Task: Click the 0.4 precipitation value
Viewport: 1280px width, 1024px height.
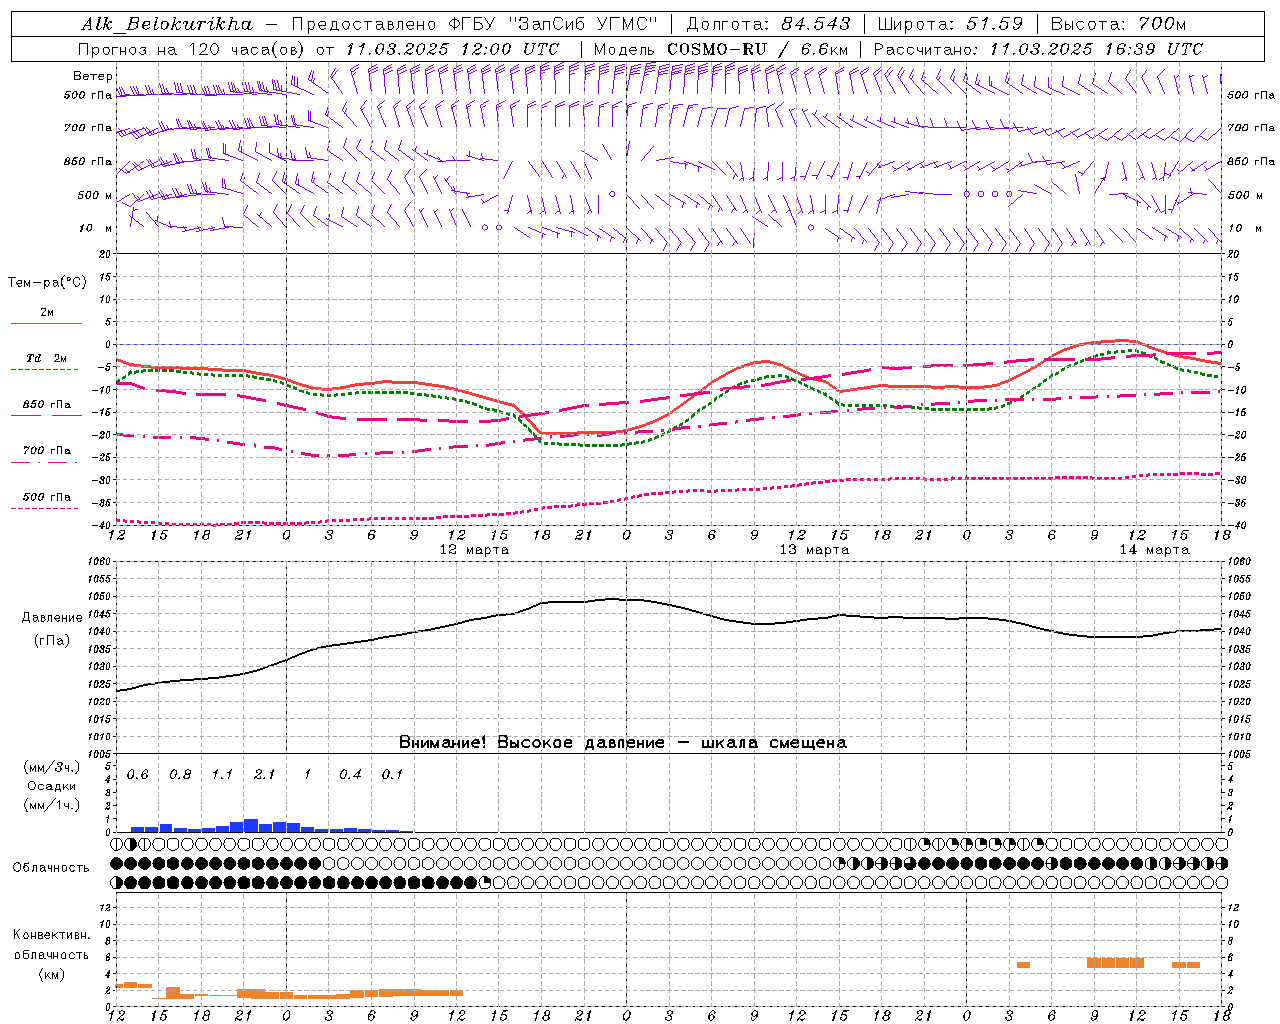Action: [350, 775]
